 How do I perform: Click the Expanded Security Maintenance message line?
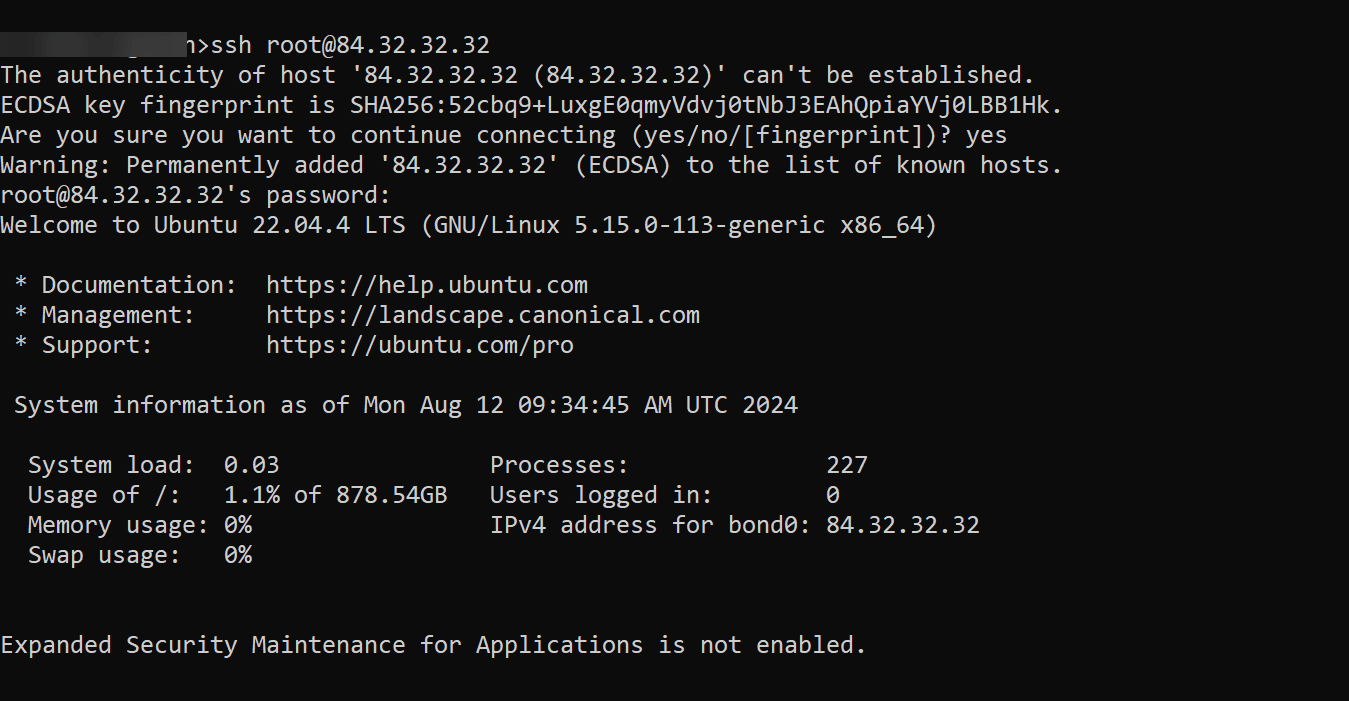click(433, 645)
